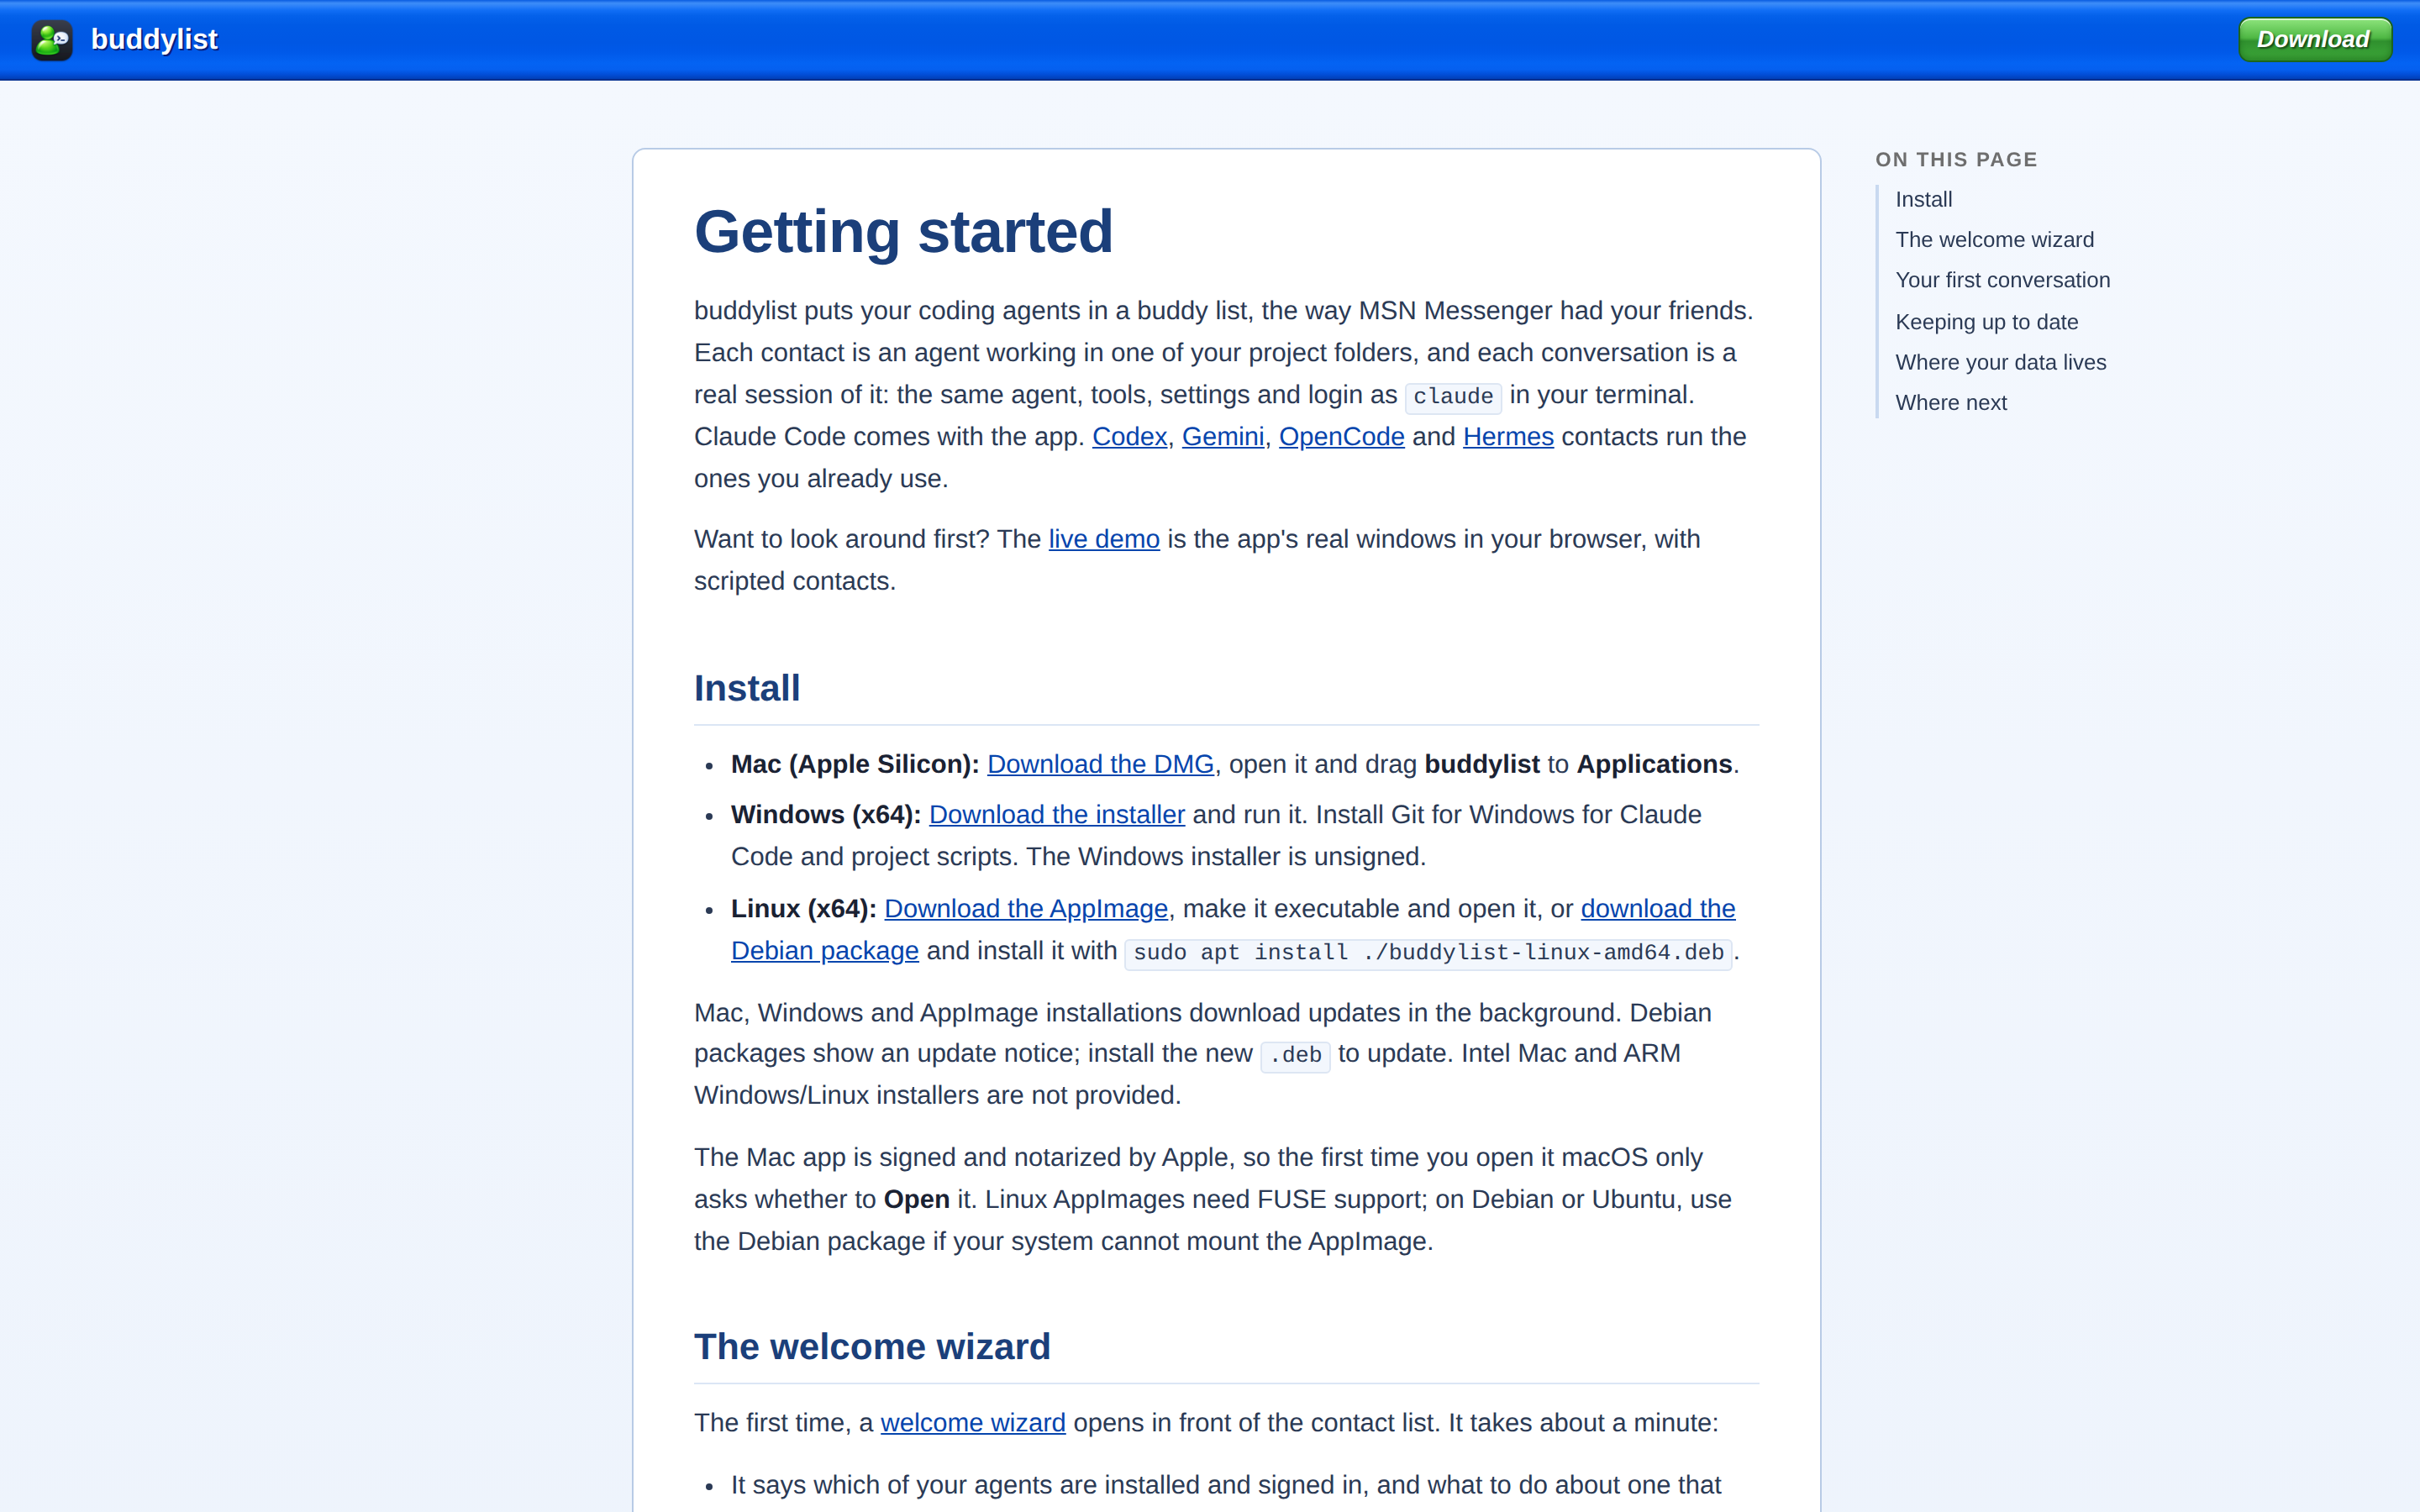Open the buddylist home title link
Image resolution: width=2420 pixels, height=1512 pixels.
pyautogui.click(x=154, y=40)
